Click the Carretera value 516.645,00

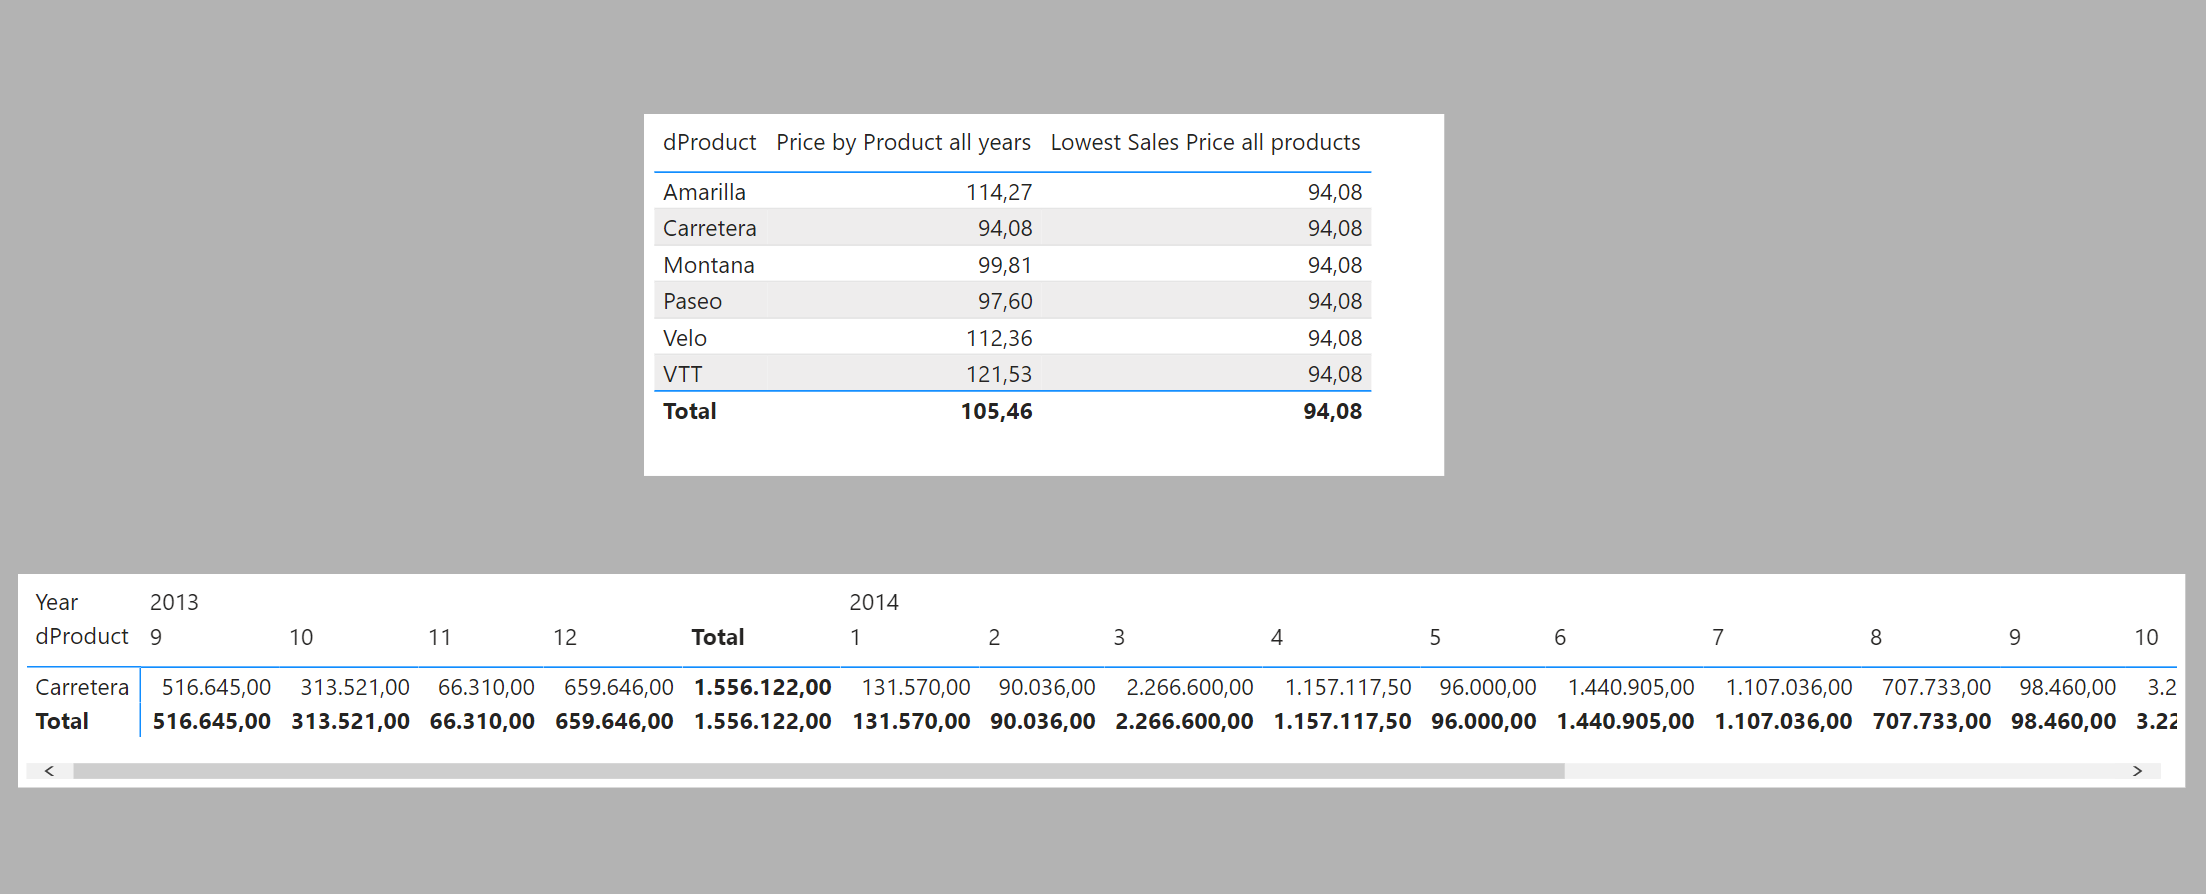(x=216, y=687)
